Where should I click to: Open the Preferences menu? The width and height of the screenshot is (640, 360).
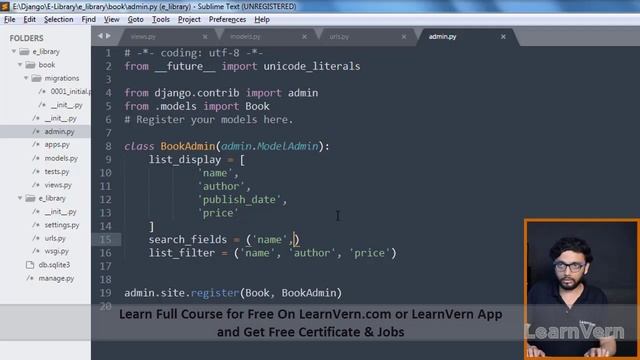[x=227, y=20]
